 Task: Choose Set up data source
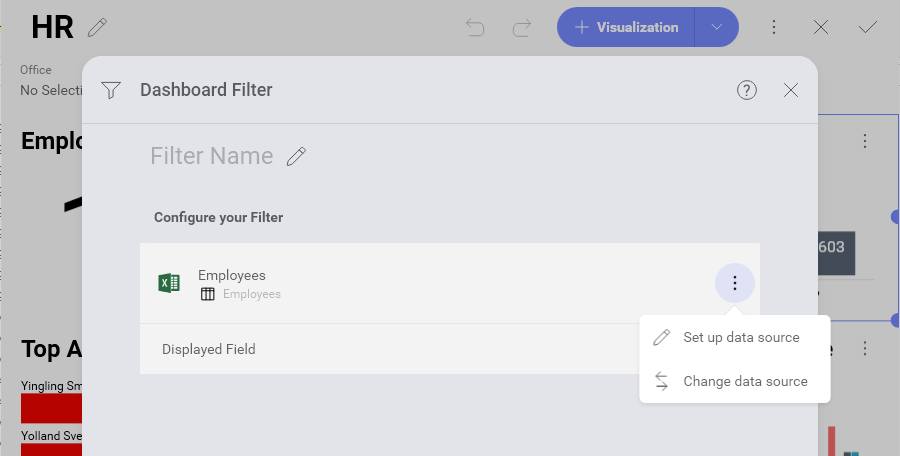click(740, 338)
